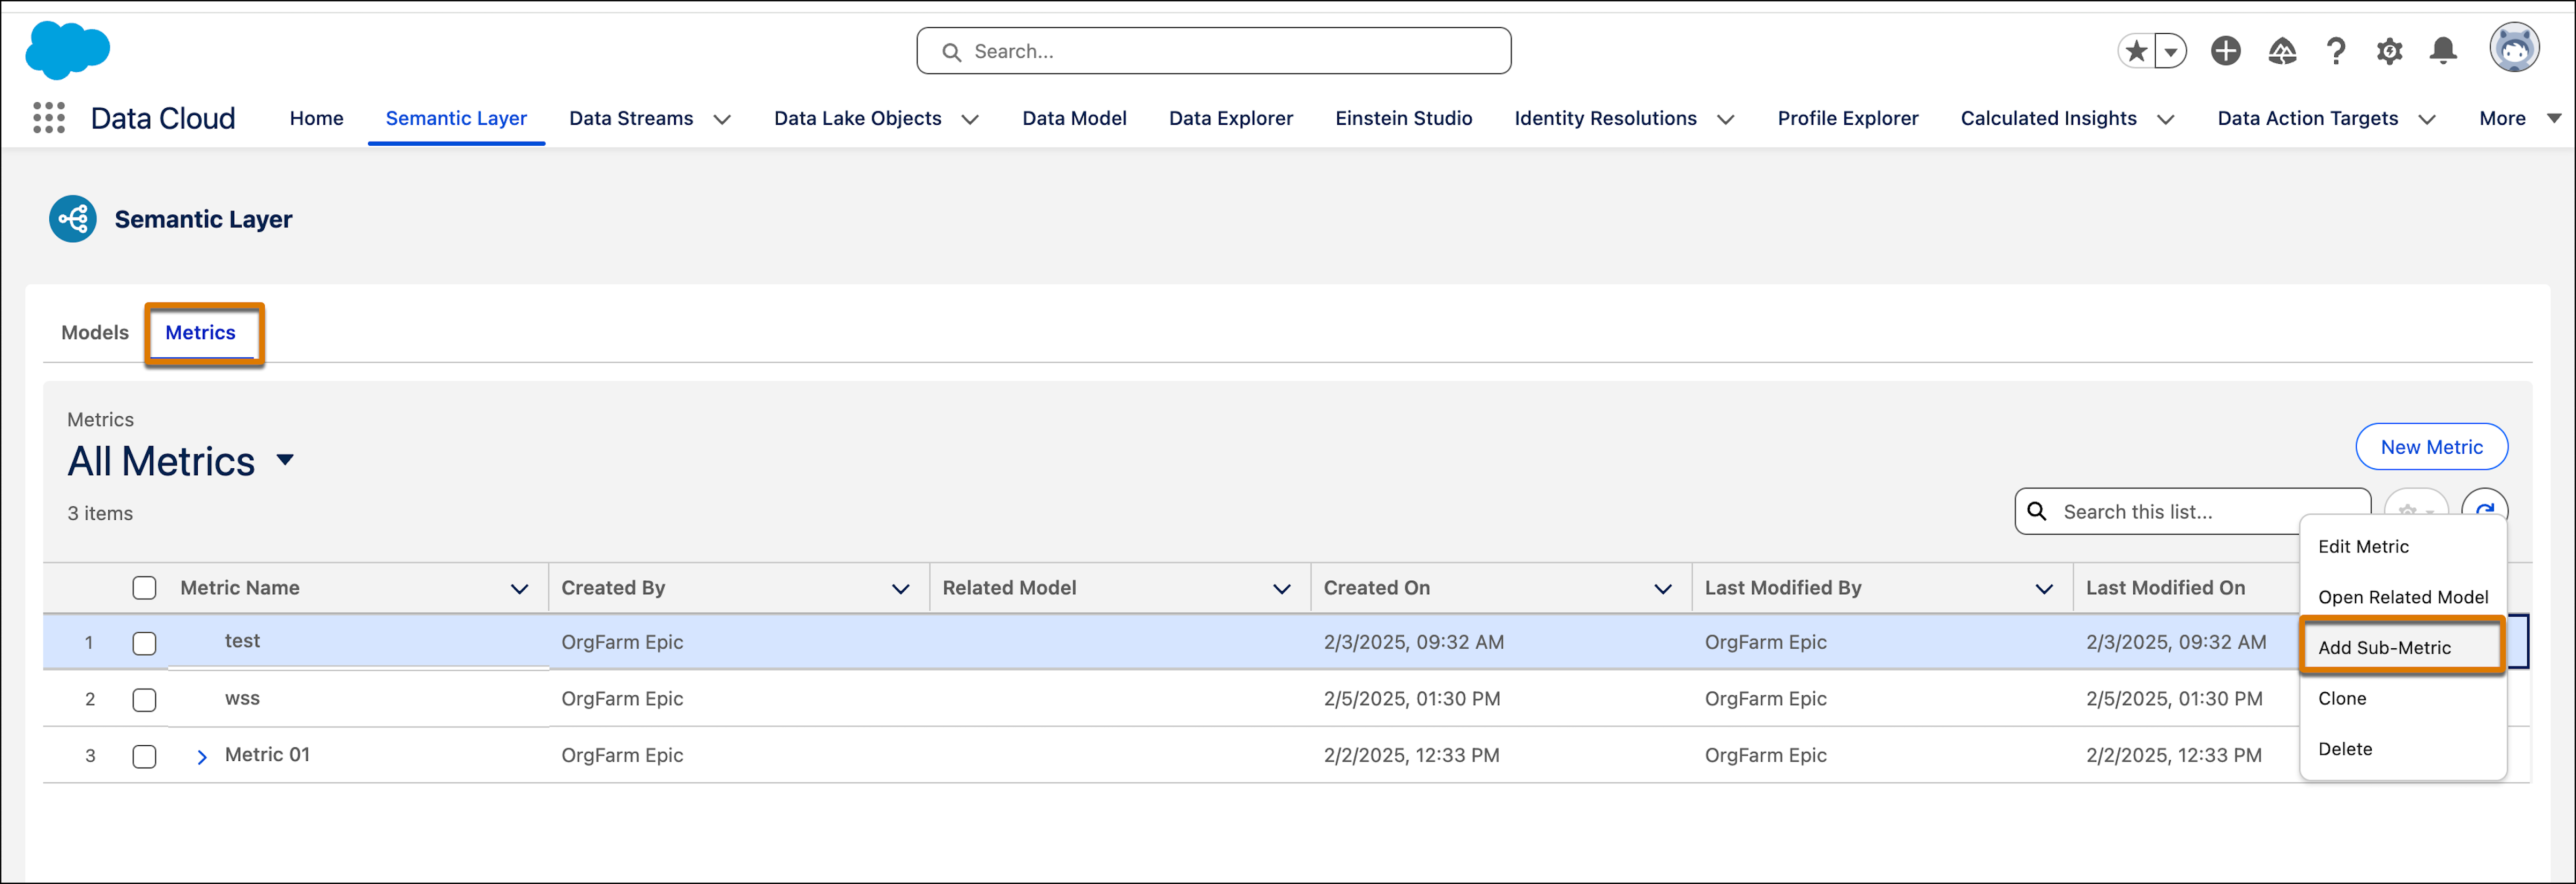Click the '2/2/2025, 12:33 PM' Created On cell

(x=1411, y=756)
